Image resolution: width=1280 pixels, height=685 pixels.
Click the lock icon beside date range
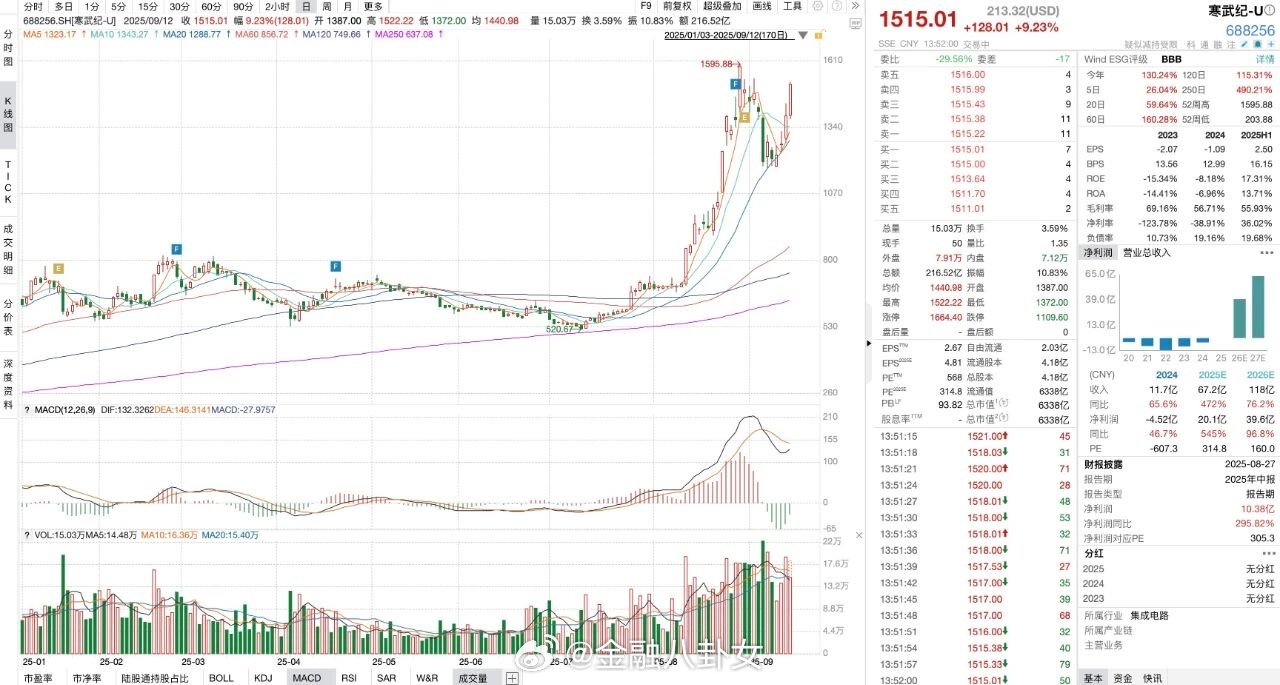pos(818,35)
